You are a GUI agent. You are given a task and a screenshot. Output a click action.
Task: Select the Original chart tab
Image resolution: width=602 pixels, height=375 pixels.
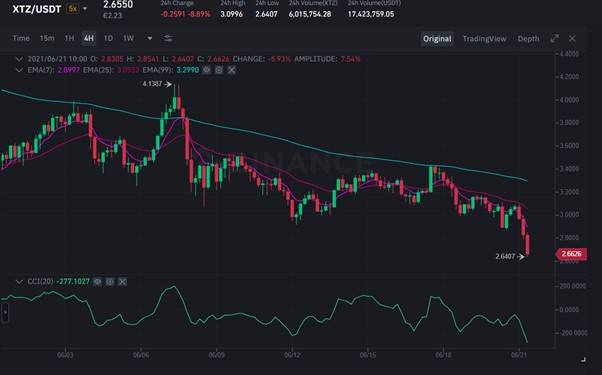tap(437, 39)
